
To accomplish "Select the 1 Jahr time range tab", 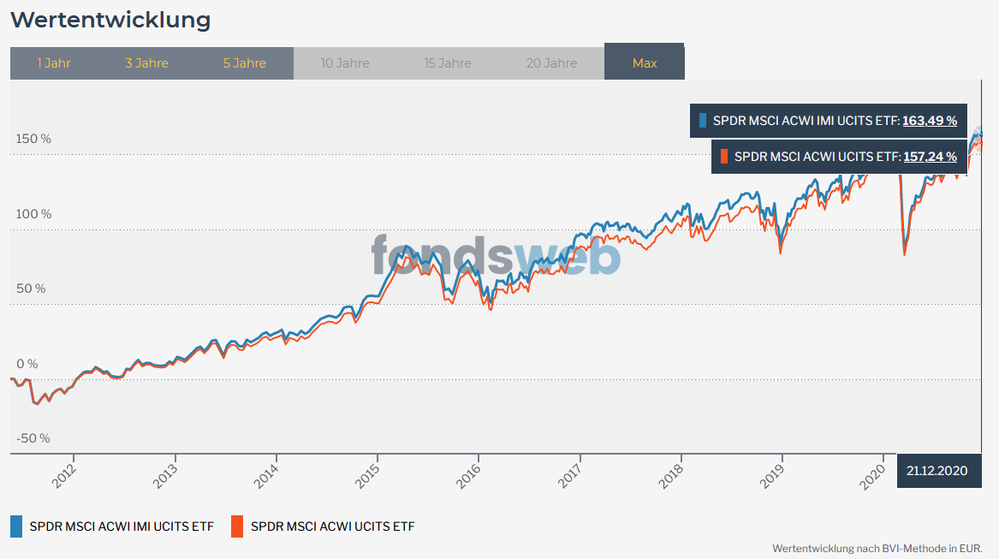I will [54, 63].
